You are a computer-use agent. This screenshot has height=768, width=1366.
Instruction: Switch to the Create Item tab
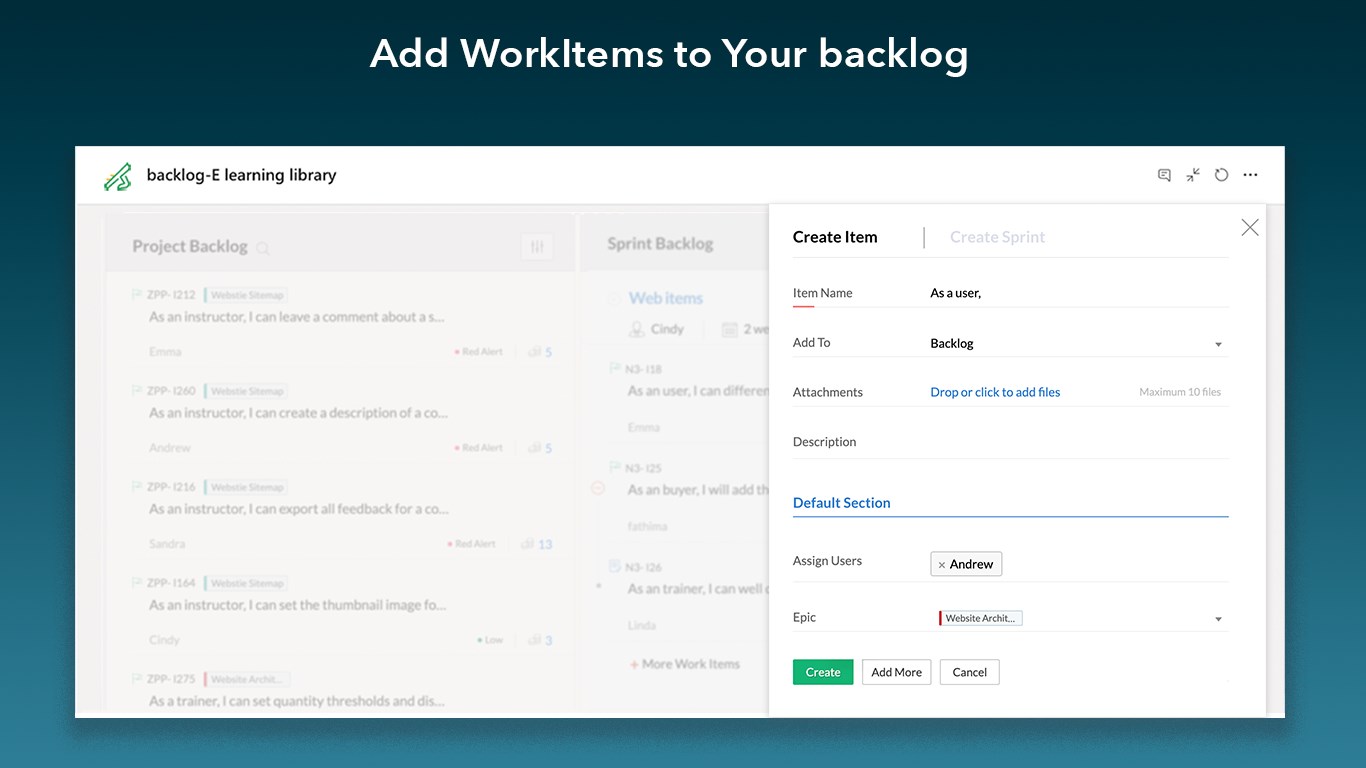tap(835, 237)
